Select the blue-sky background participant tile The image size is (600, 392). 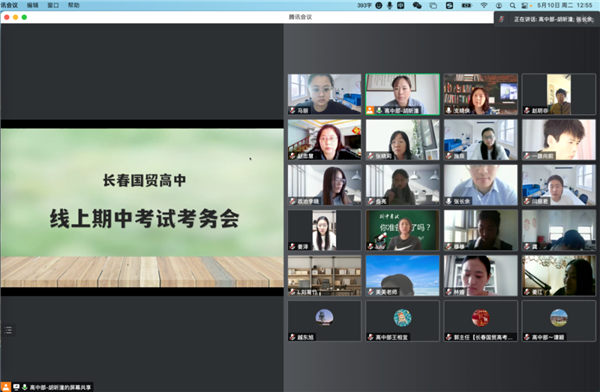point(403,276)
